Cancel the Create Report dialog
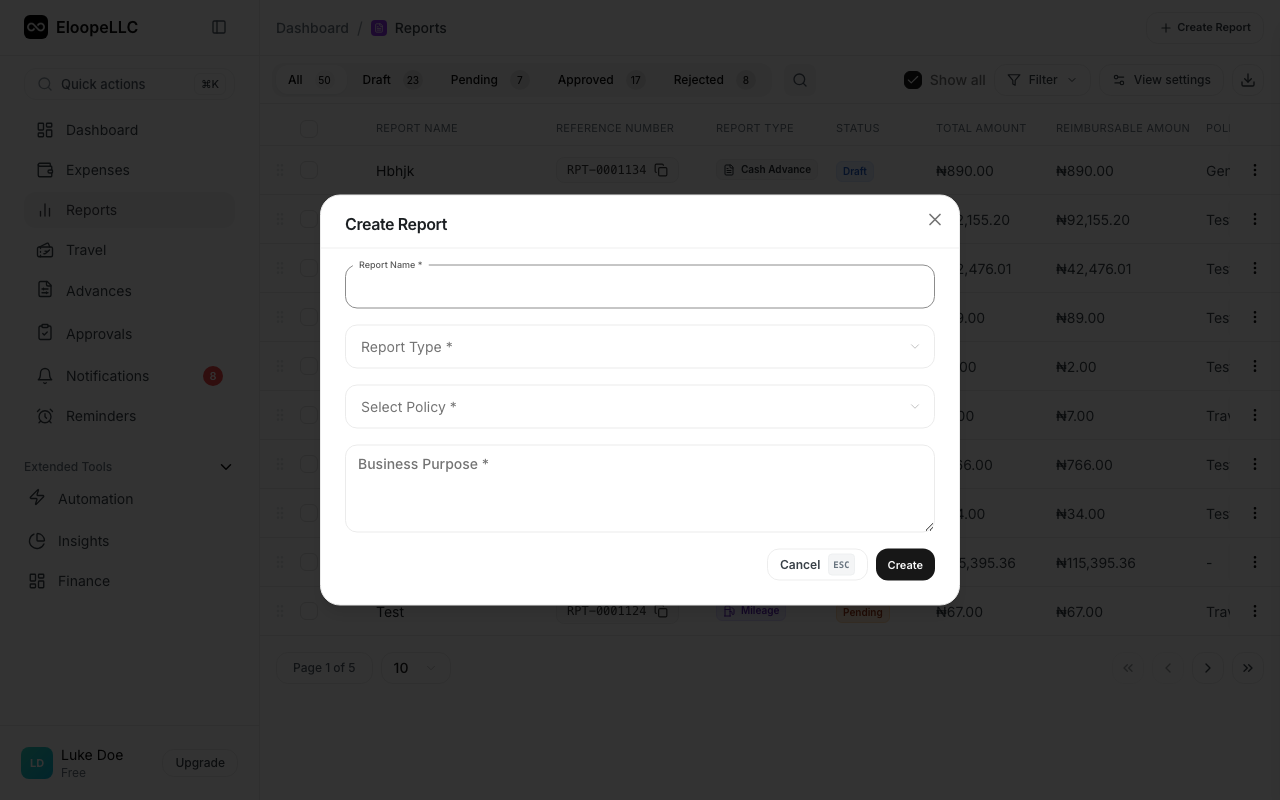The image size is (1280, 800). pyautogui.click(x=800, y=564)
